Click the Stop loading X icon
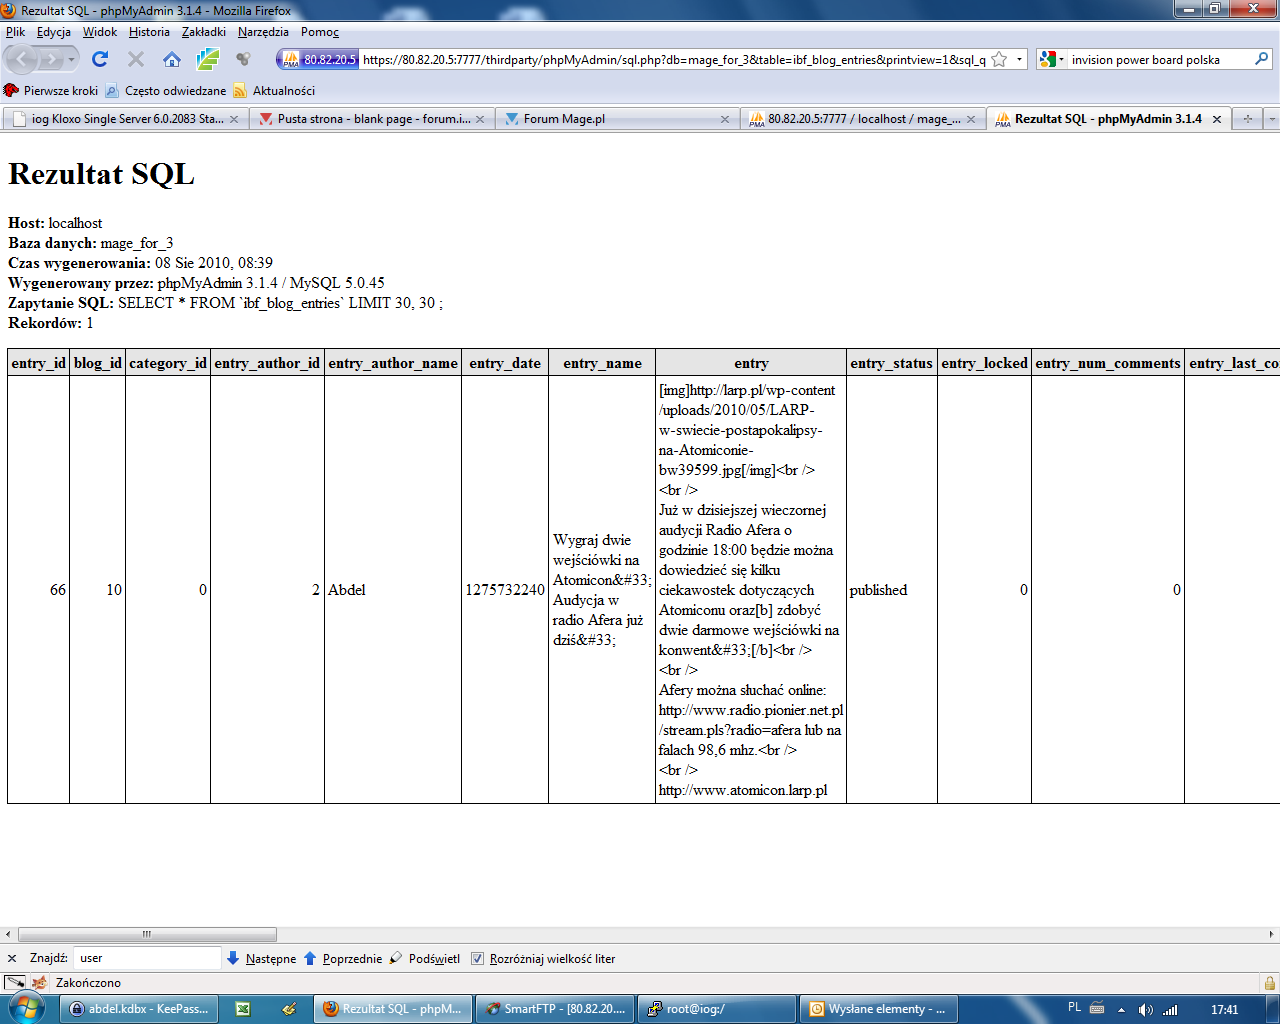This screenshot has width=1280, height=1024. [x=136, y=60]
